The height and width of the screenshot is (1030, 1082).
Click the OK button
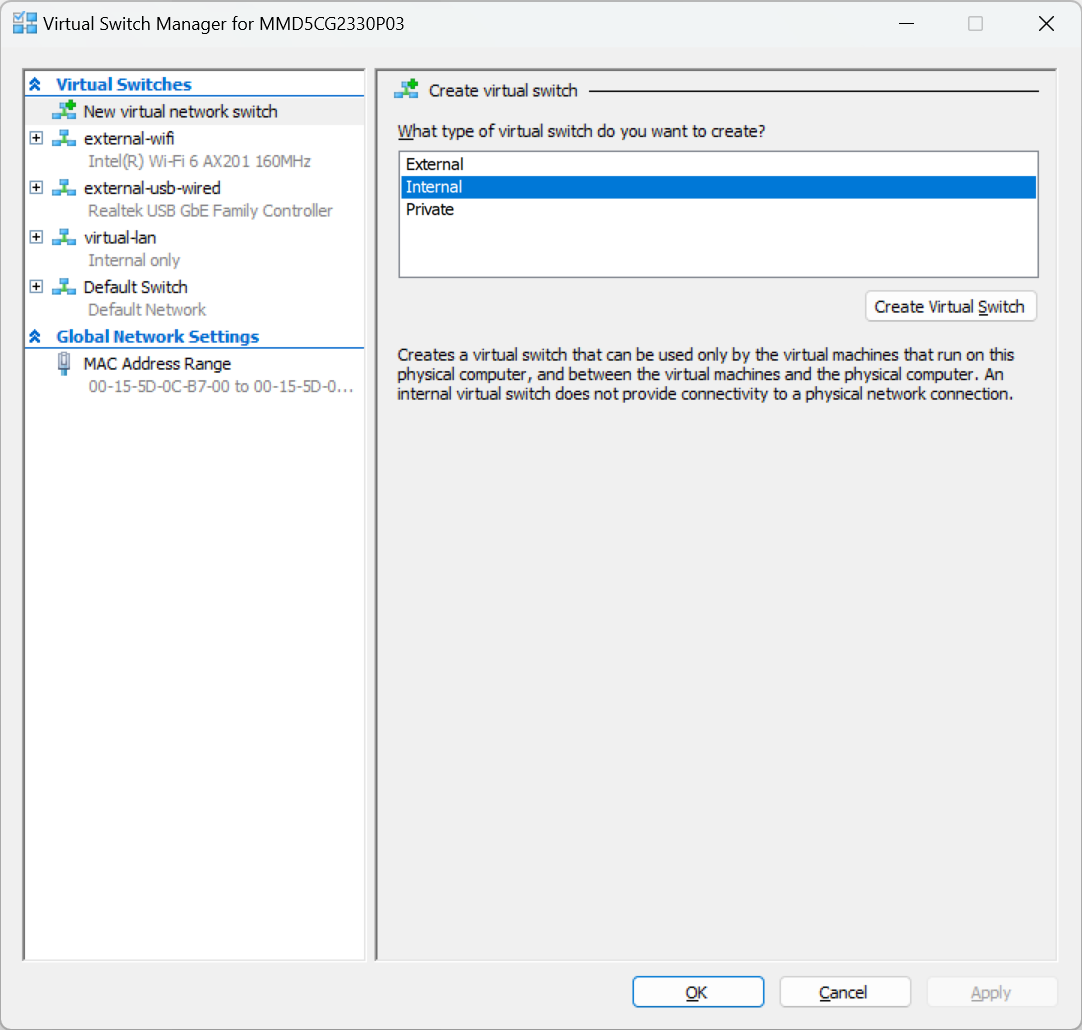697,992
